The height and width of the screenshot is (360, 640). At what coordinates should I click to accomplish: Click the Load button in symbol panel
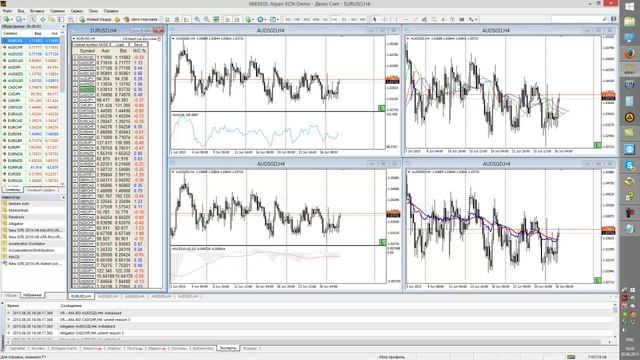click(x=120, y=44)
